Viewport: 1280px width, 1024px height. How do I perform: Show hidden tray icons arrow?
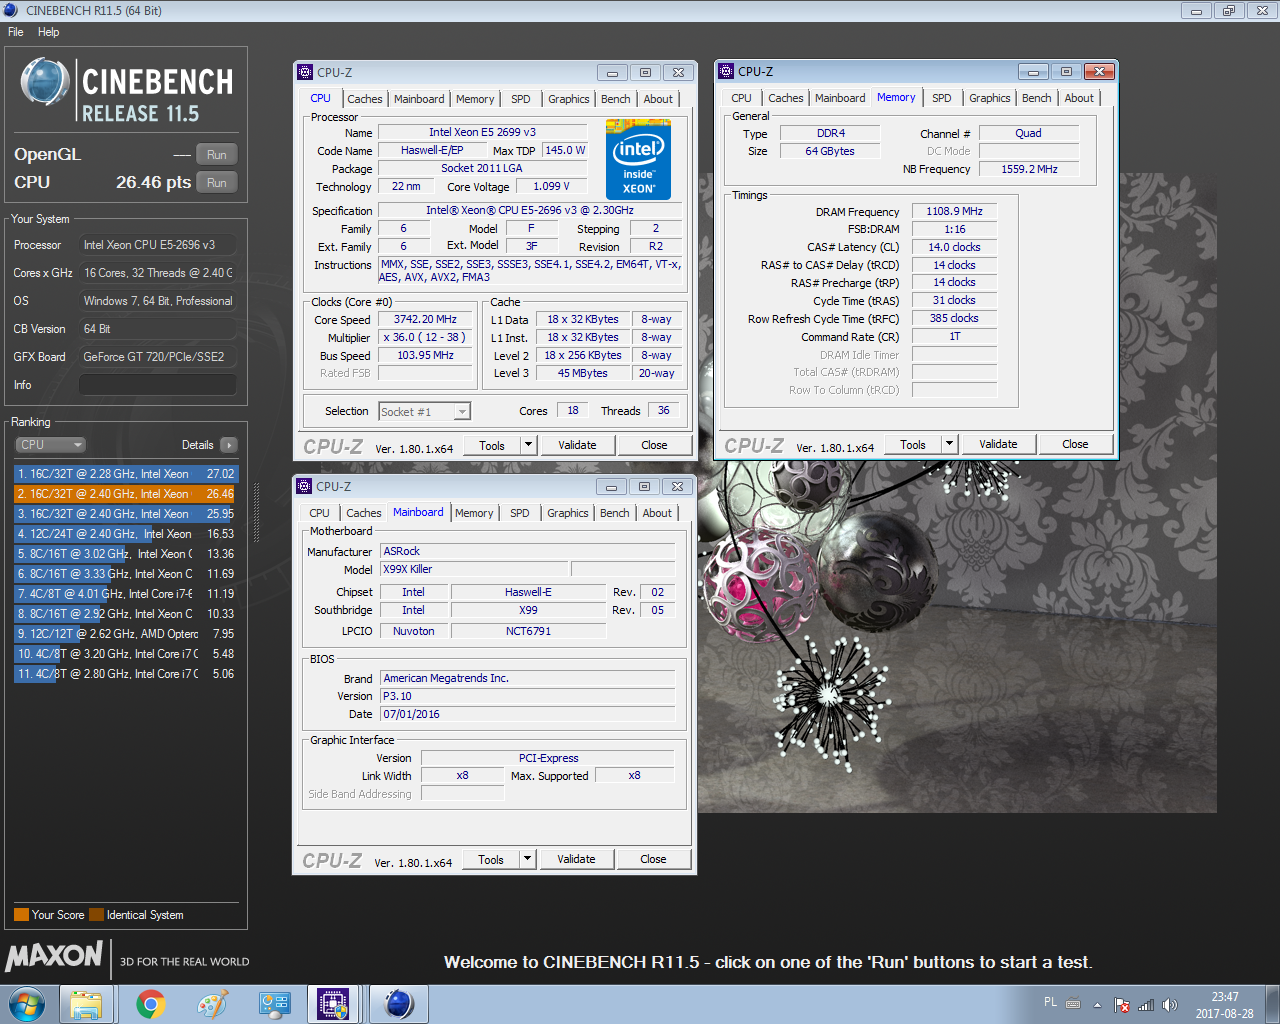coord(1097,1005)
